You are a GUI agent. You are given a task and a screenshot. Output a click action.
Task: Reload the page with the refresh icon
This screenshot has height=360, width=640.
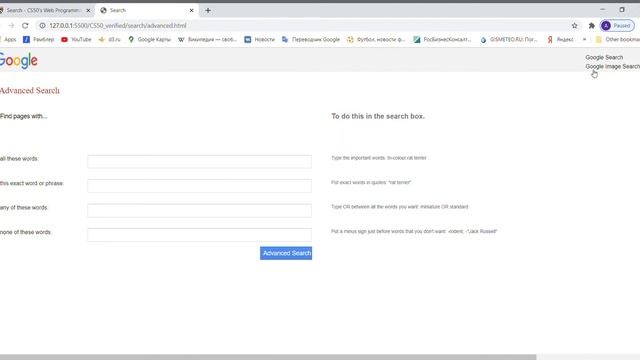(x=25, y=26)
